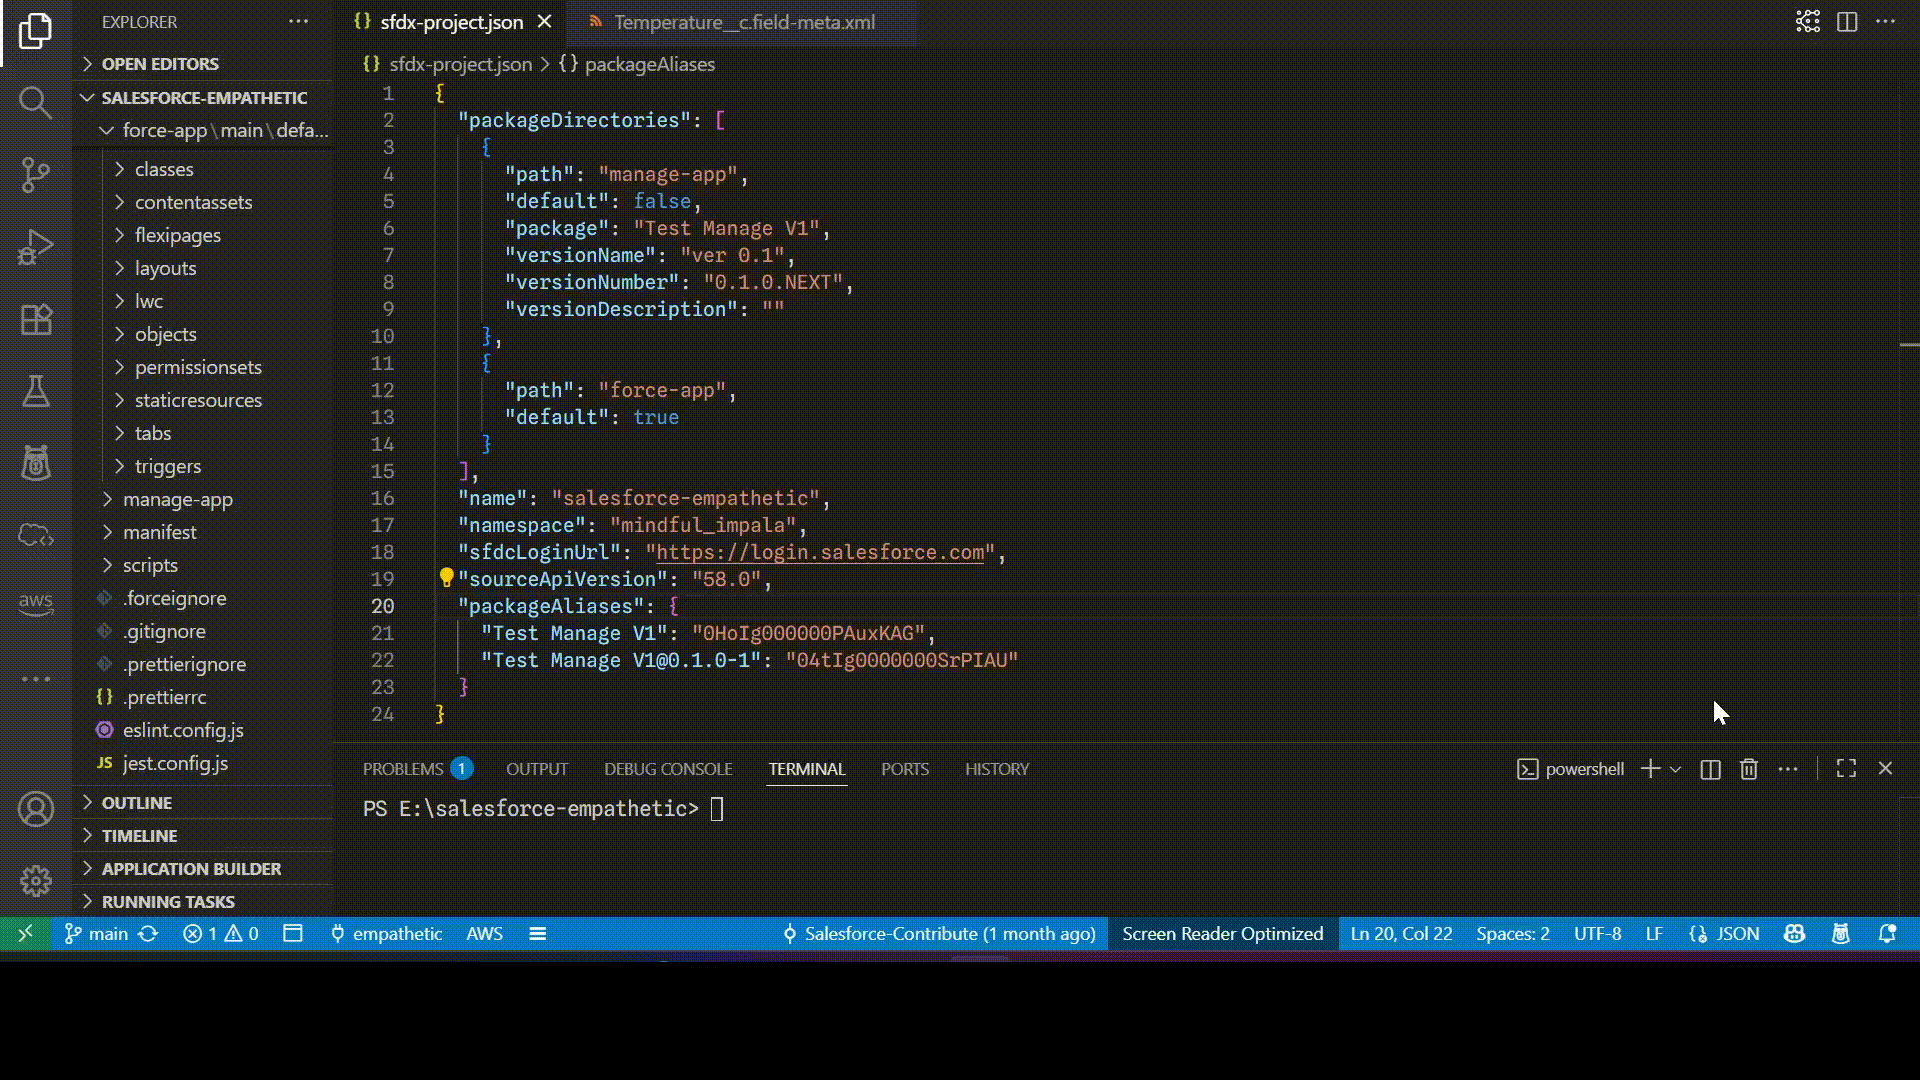
Task: Open the Extensions view
Action: [35, 320]
